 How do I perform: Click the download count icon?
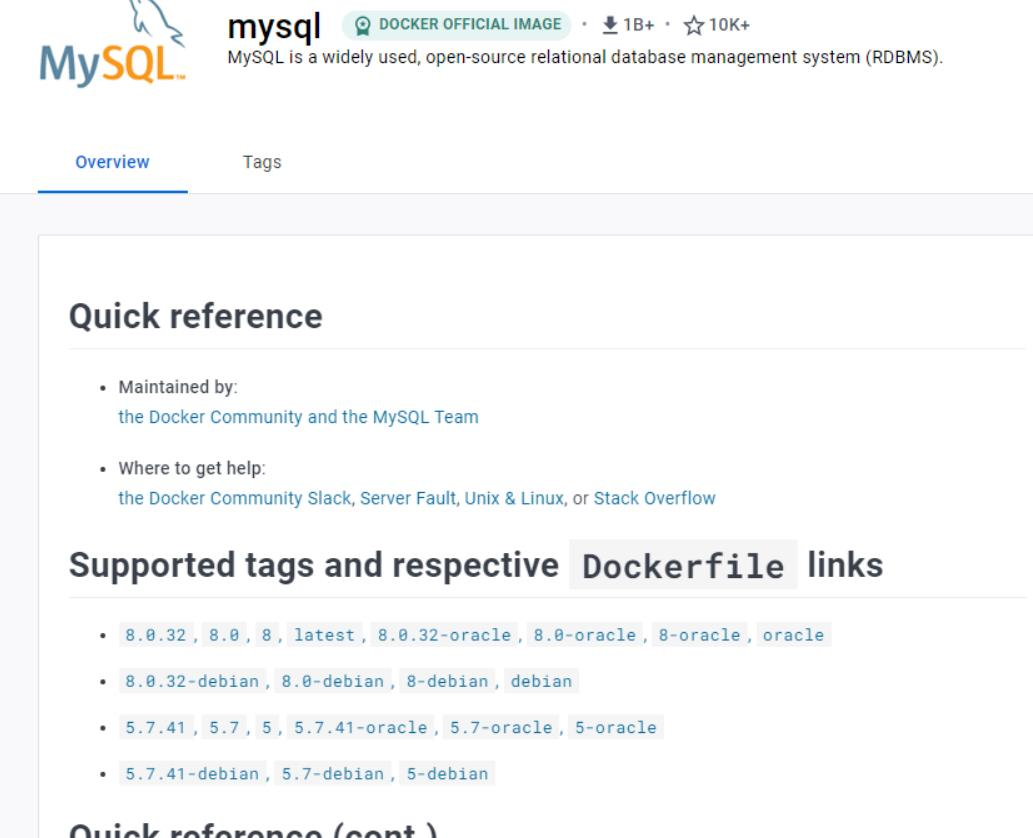tap(610, 25)
